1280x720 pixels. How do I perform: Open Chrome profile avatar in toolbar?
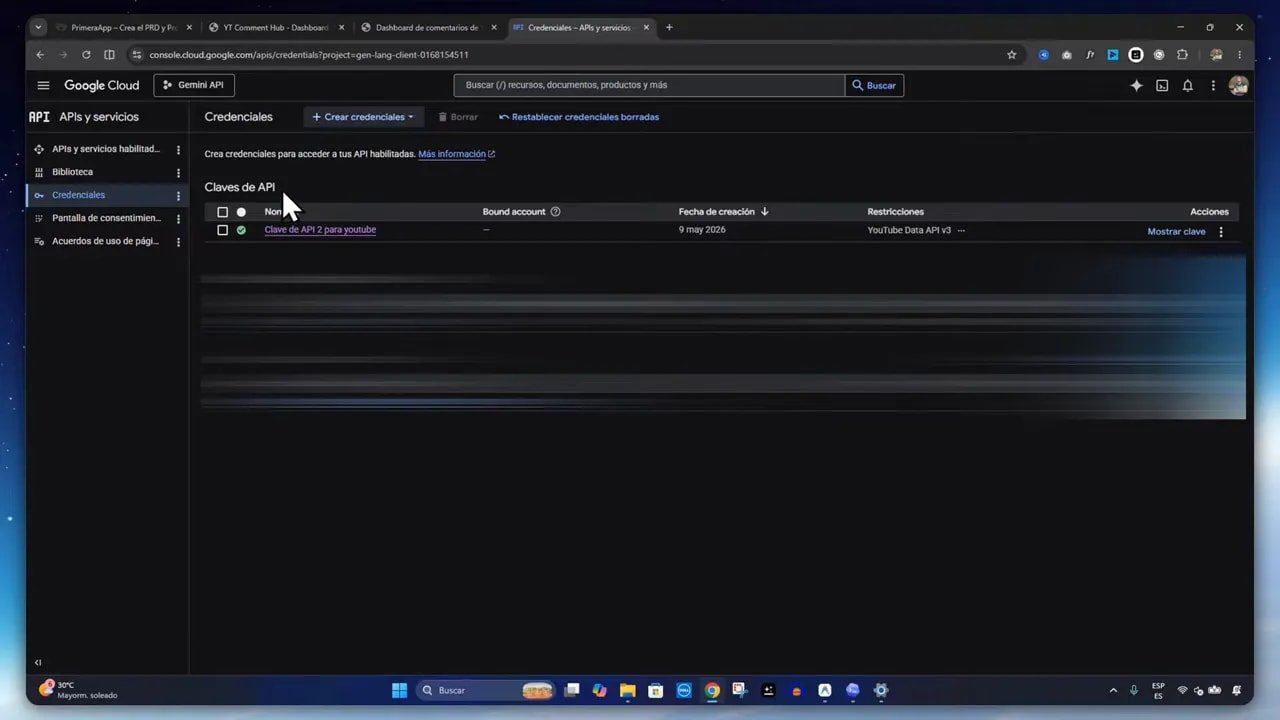1216,55
